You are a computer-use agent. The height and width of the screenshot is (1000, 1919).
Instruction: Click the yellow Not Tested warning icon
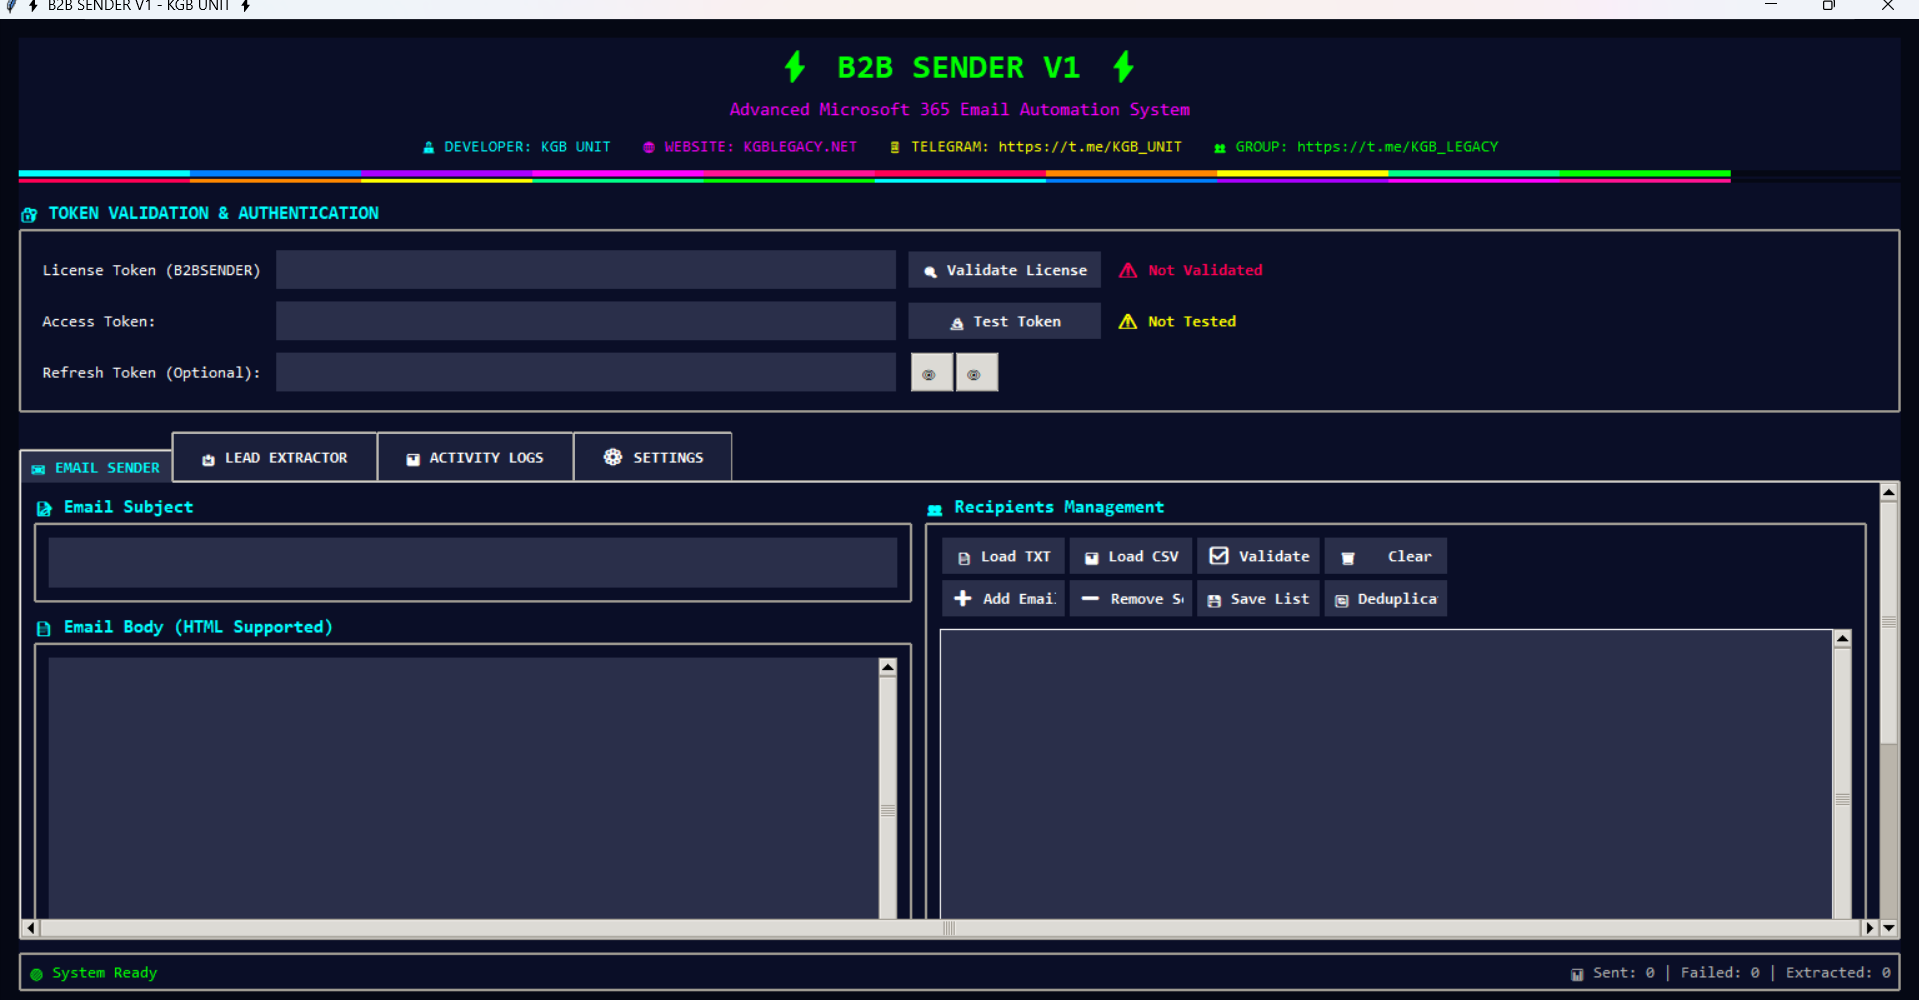[1128, 321]
